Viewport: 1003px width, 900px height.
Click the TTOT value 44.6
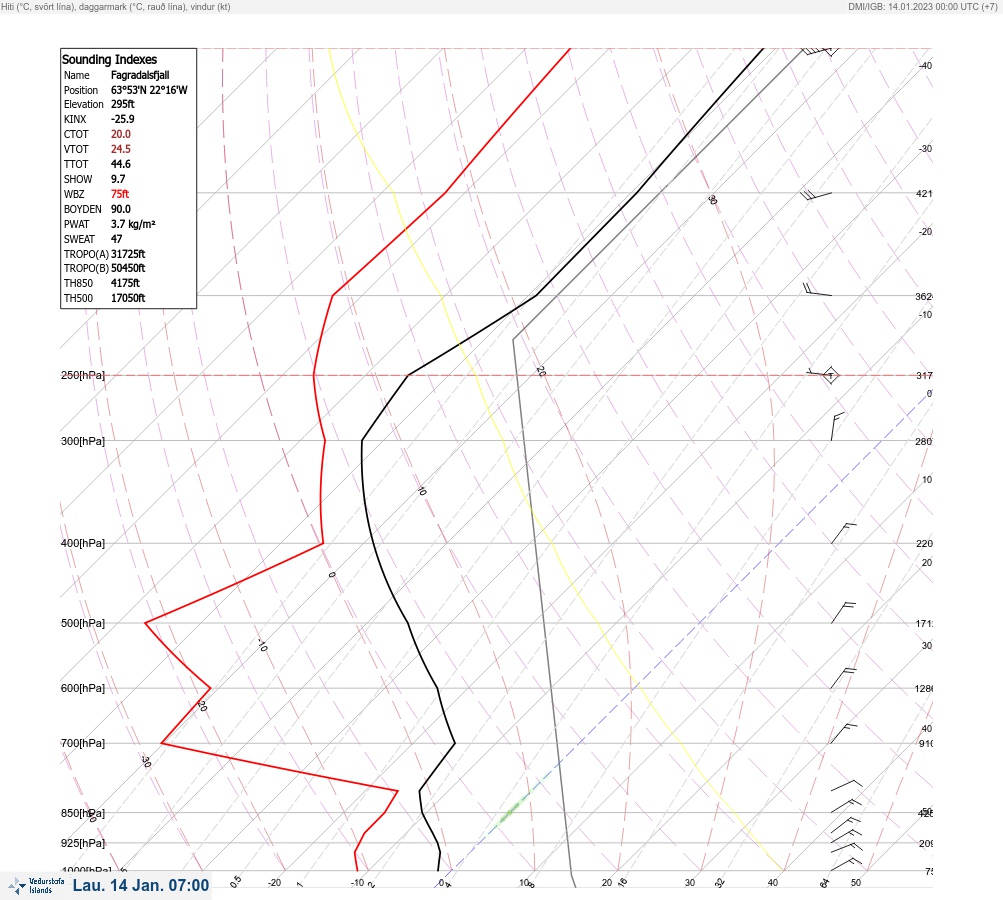point(121,164)
